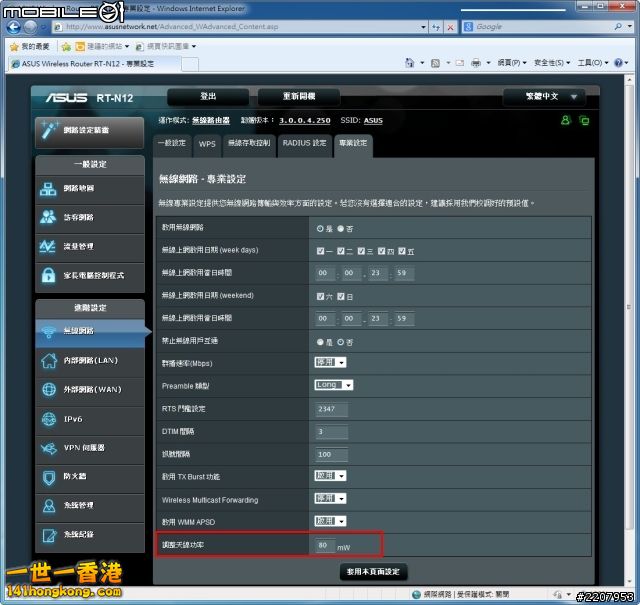The width and height of the screenshot is (640, 605).
Task: Select 是 radio for enabling wireless radio
Action: click(321, 228)
